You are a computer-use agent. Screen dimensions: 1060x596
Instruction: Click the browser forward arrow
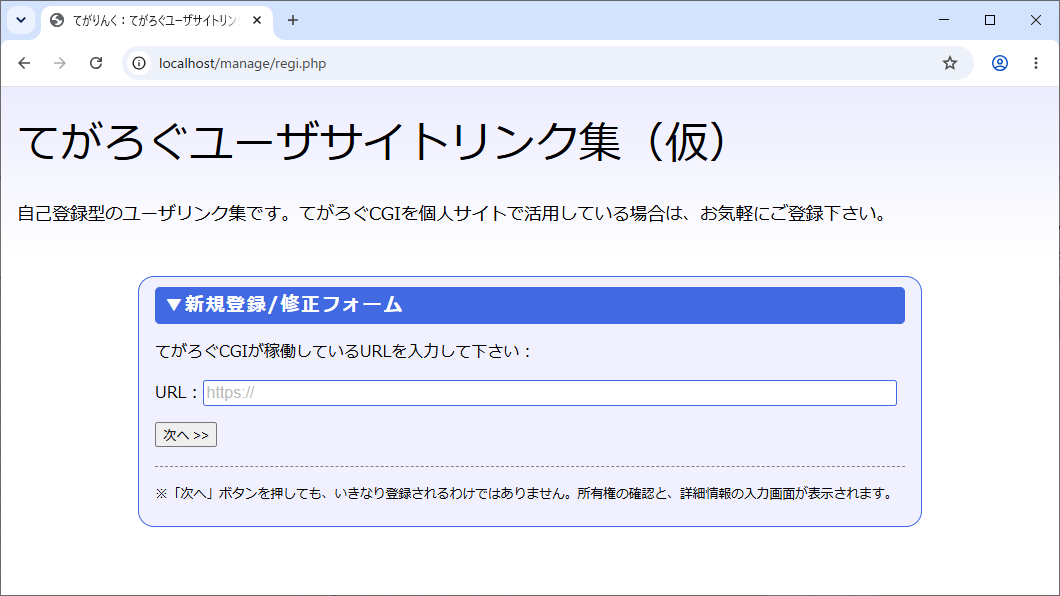[60, 63]
